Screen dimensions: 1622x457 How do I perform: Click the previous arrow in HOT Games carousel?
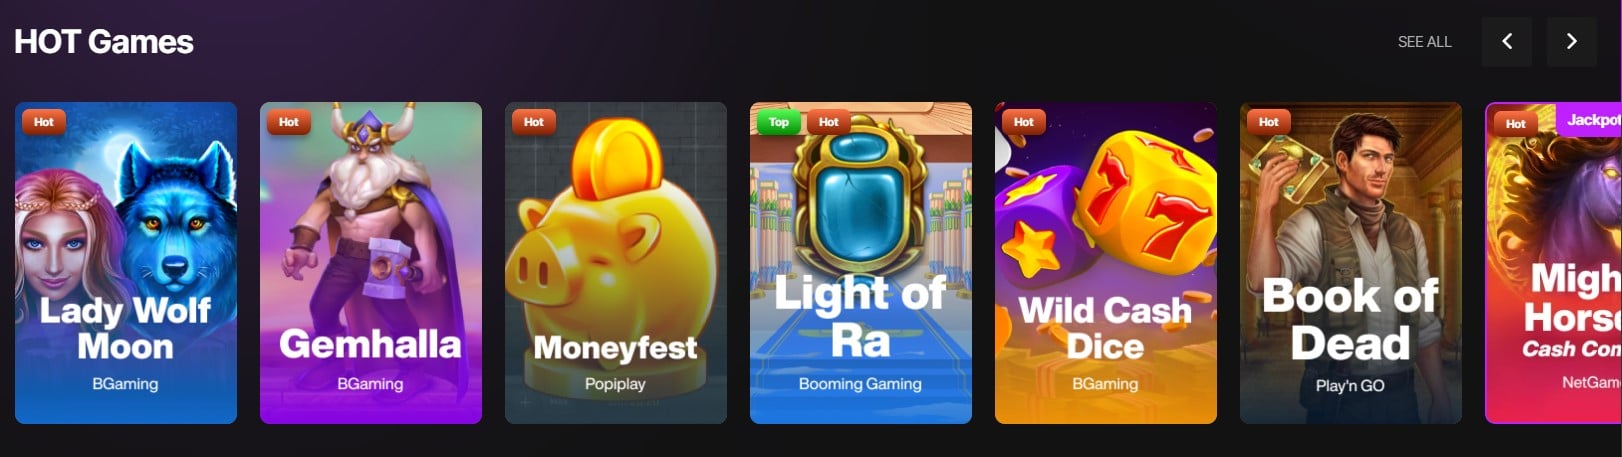click(x=1507, y=41)
